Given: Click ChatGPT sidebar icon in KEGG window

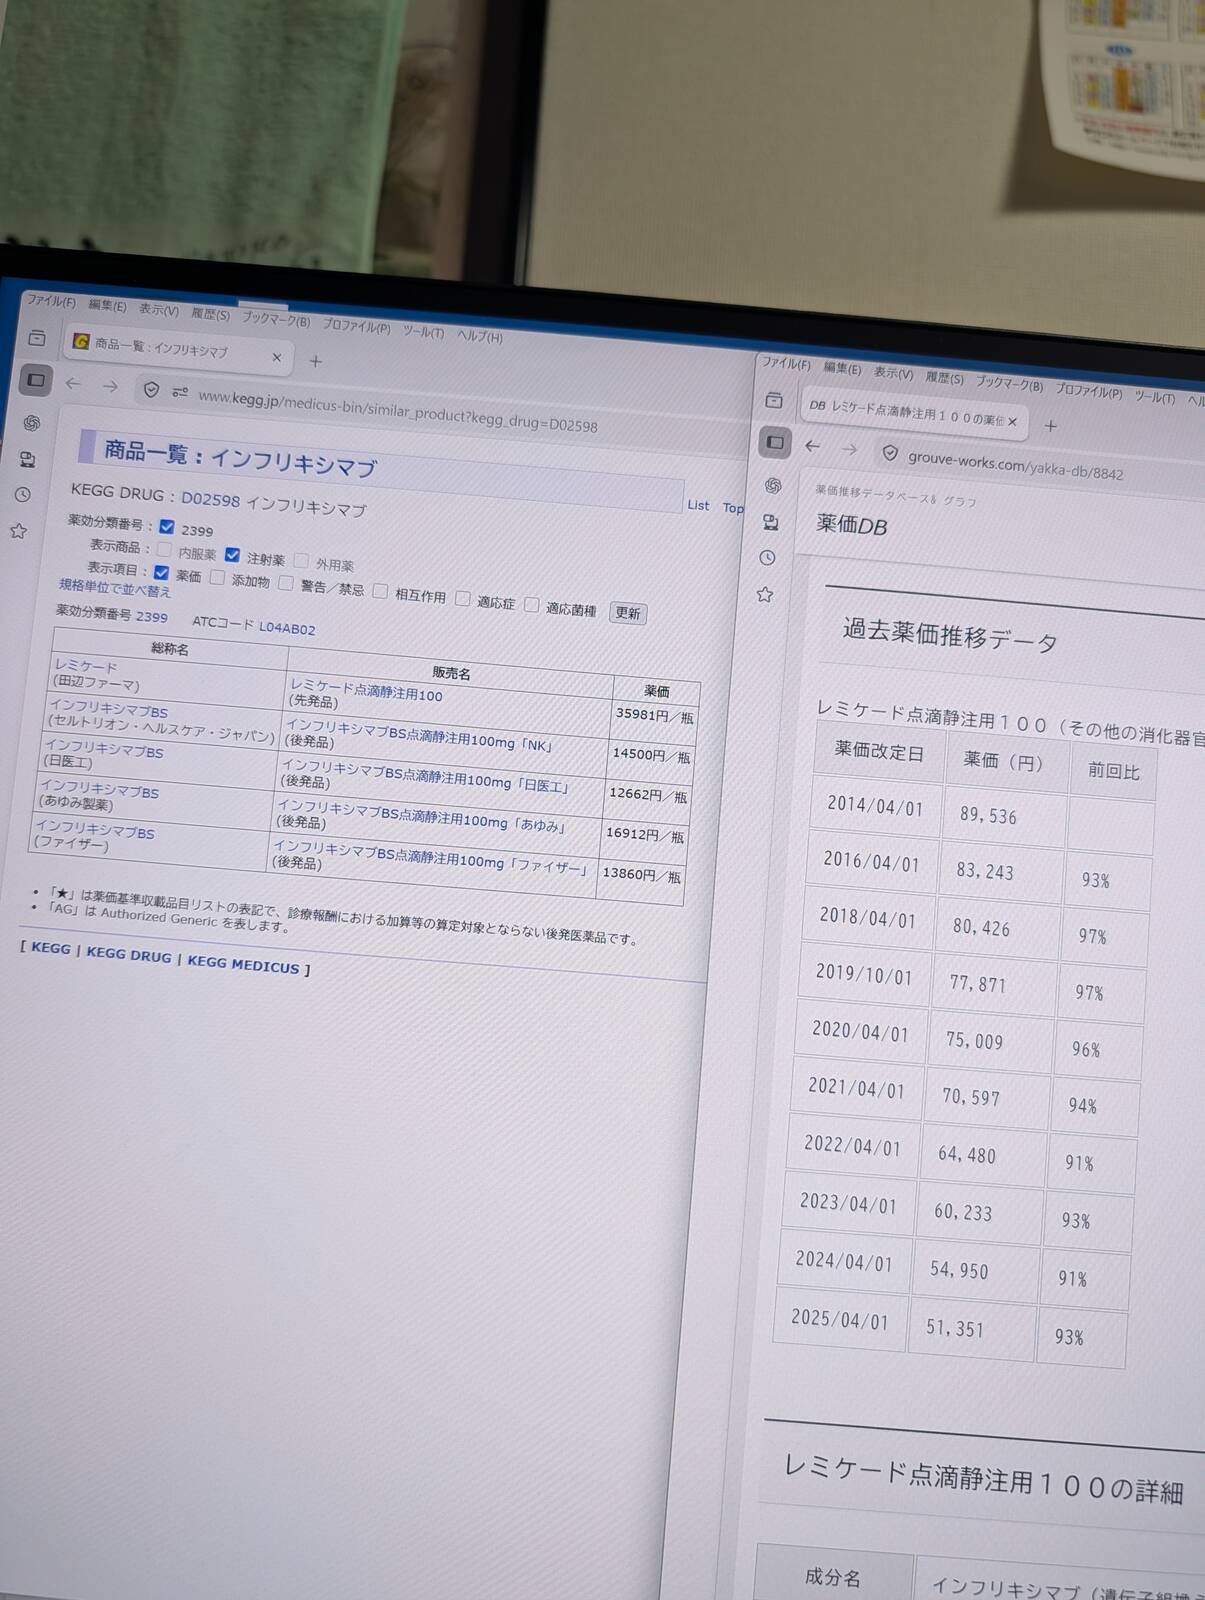Looking at the screenshot, I should 32,423.
